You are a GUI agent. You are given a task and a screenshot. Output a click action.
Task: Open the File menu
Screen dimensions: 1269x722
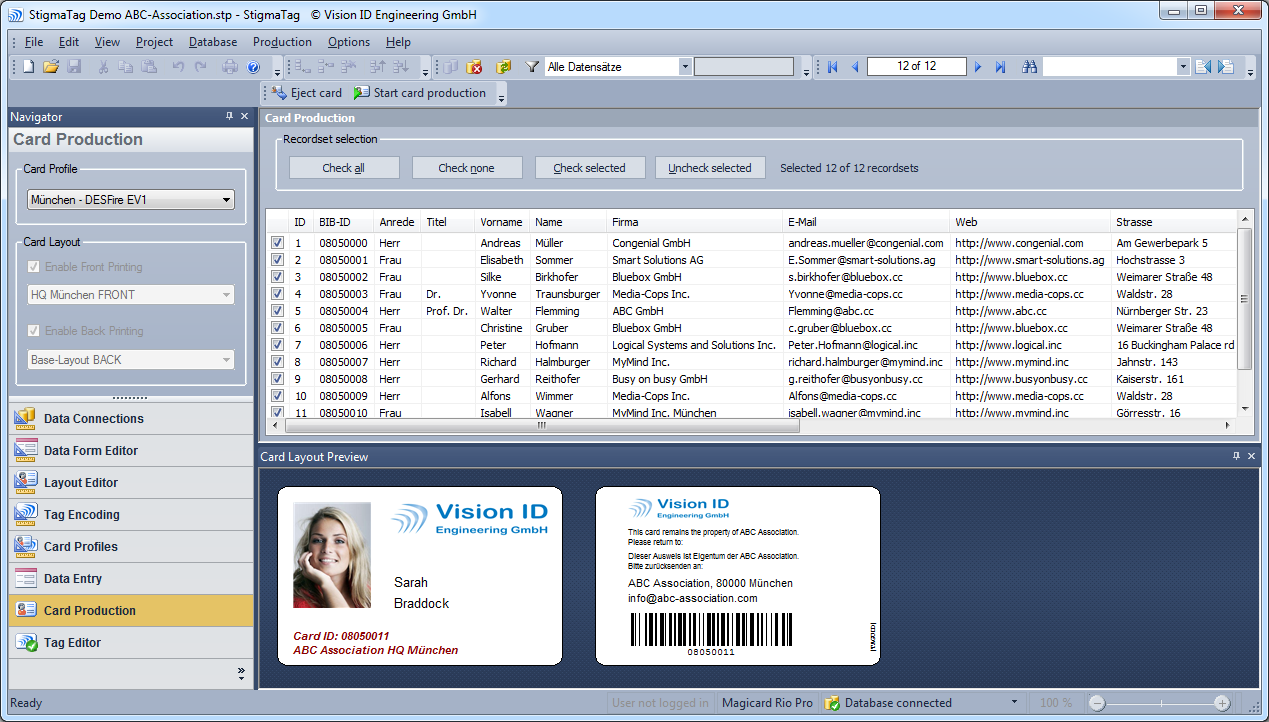[x=34, y=42]
